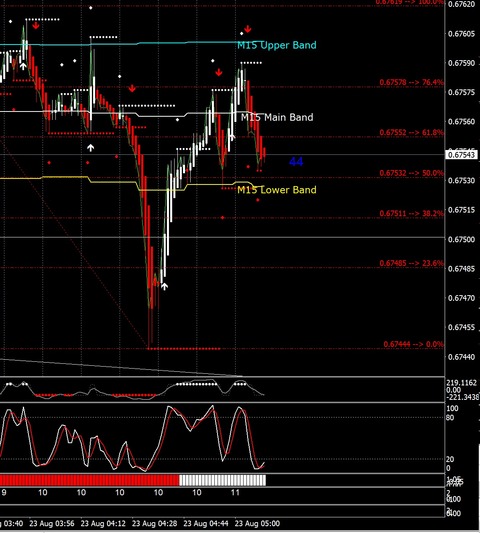
Task: Click time axis label "23 Aug 04:44"
Action: (206, 523)
